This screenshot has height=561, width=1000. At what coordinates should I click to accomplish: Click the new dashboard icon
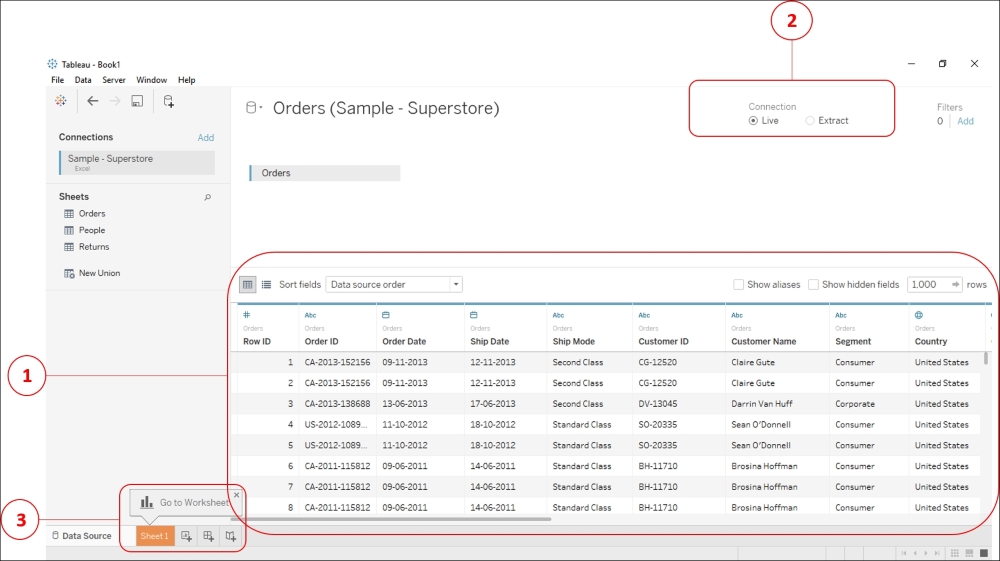(x=208, y=536)
